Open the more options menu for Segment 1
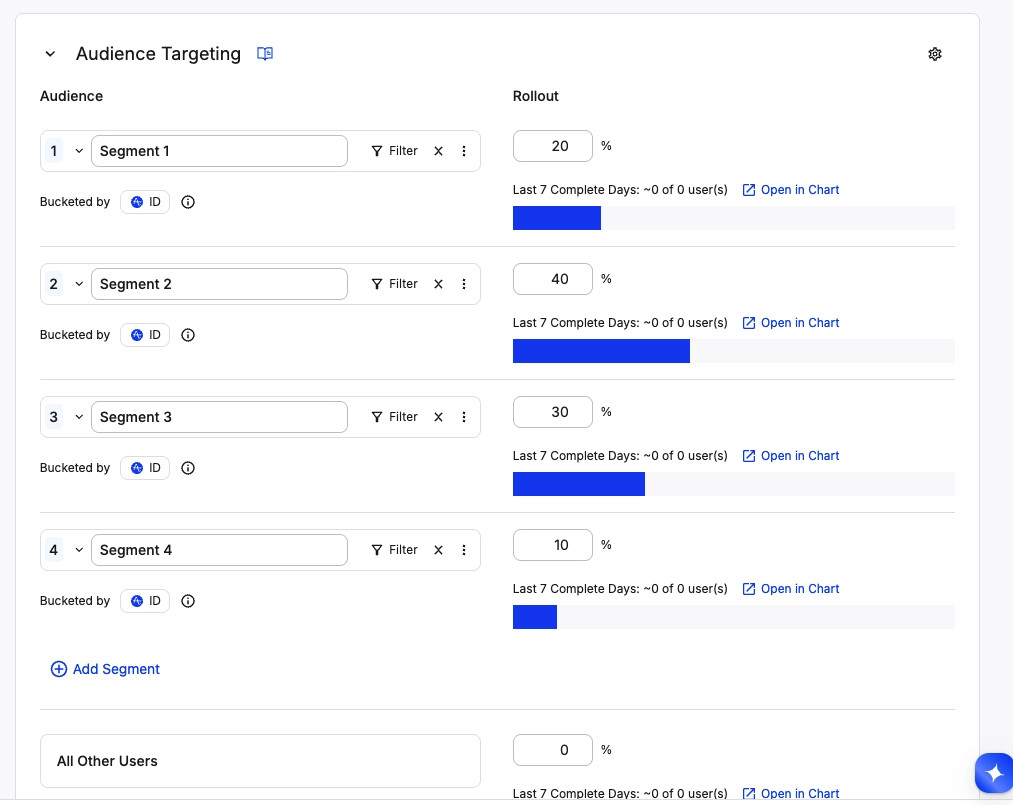The image size is (1013, 805). coord(464,151)
